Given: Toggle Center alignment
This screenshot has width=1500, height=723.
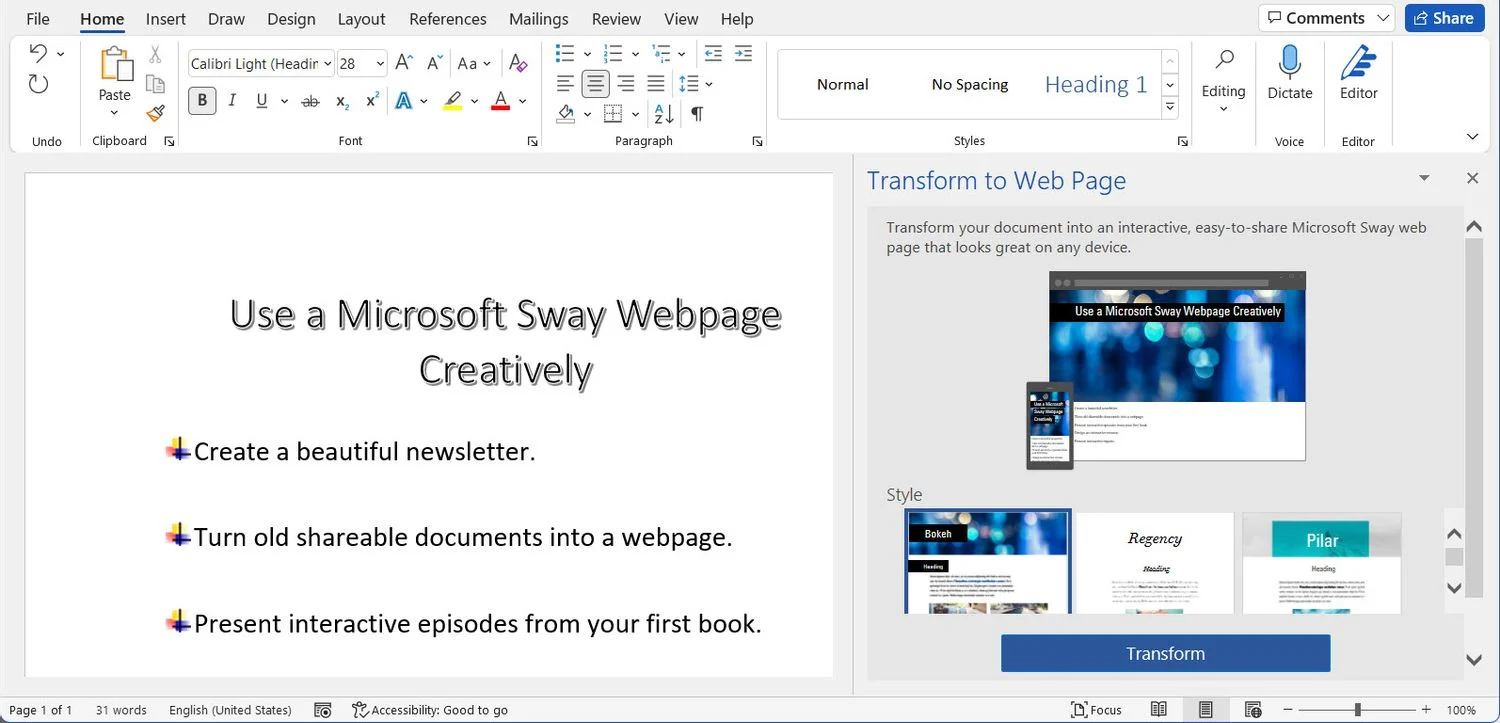Looking at the screenshot, I should (x=596, y=84).
